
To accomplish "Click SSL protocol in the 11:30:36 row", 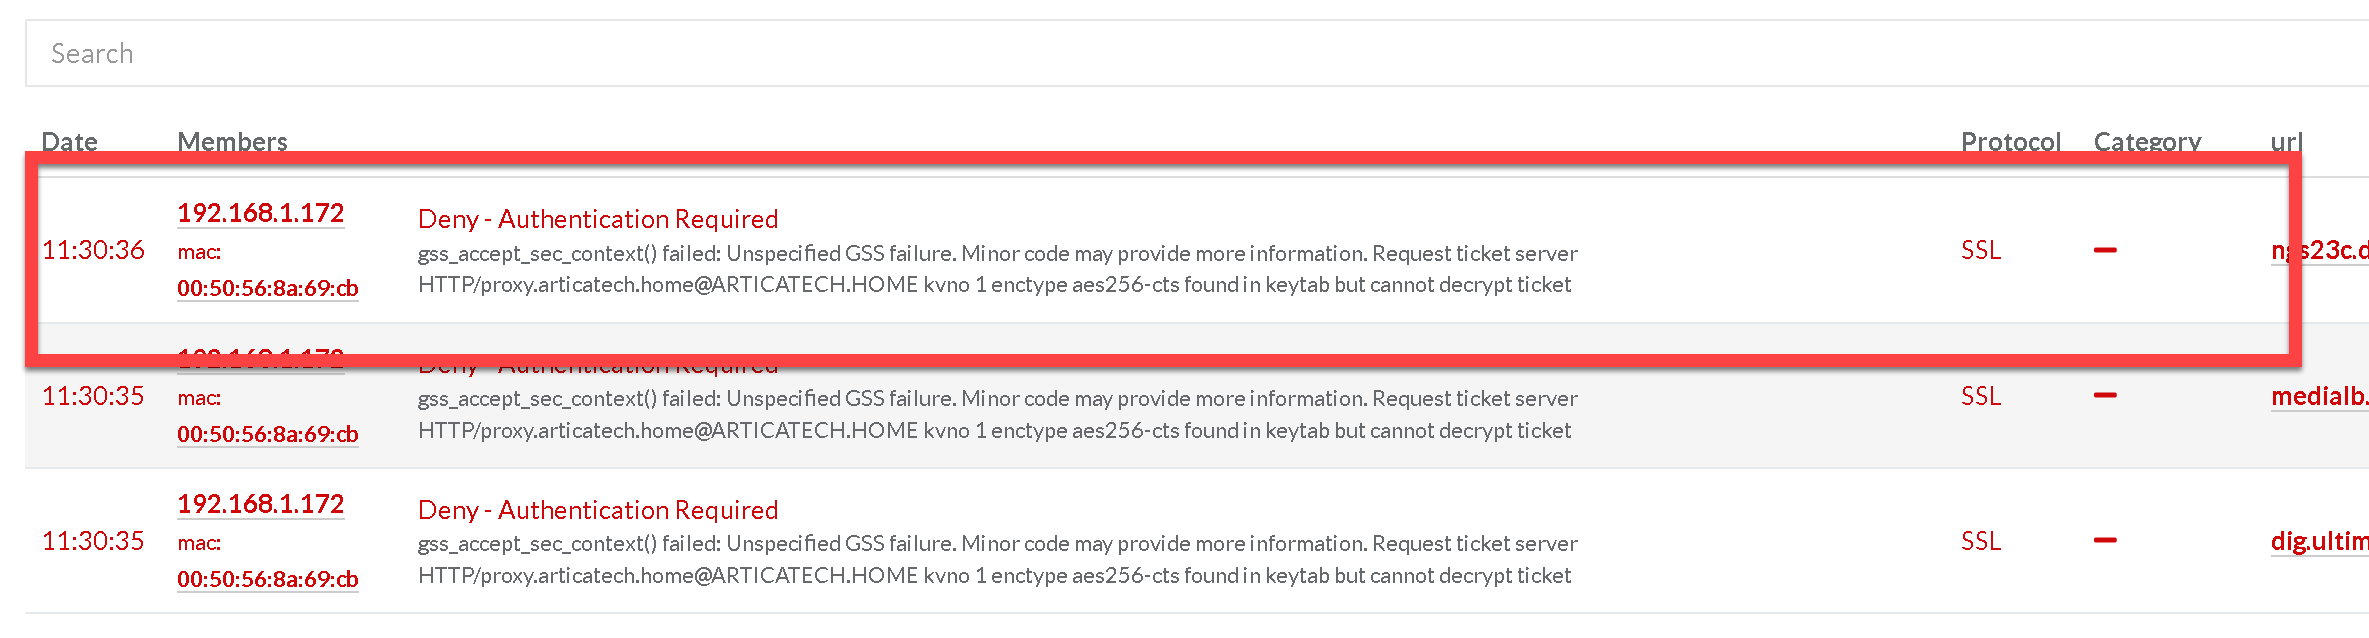I will click(1980, 250).
